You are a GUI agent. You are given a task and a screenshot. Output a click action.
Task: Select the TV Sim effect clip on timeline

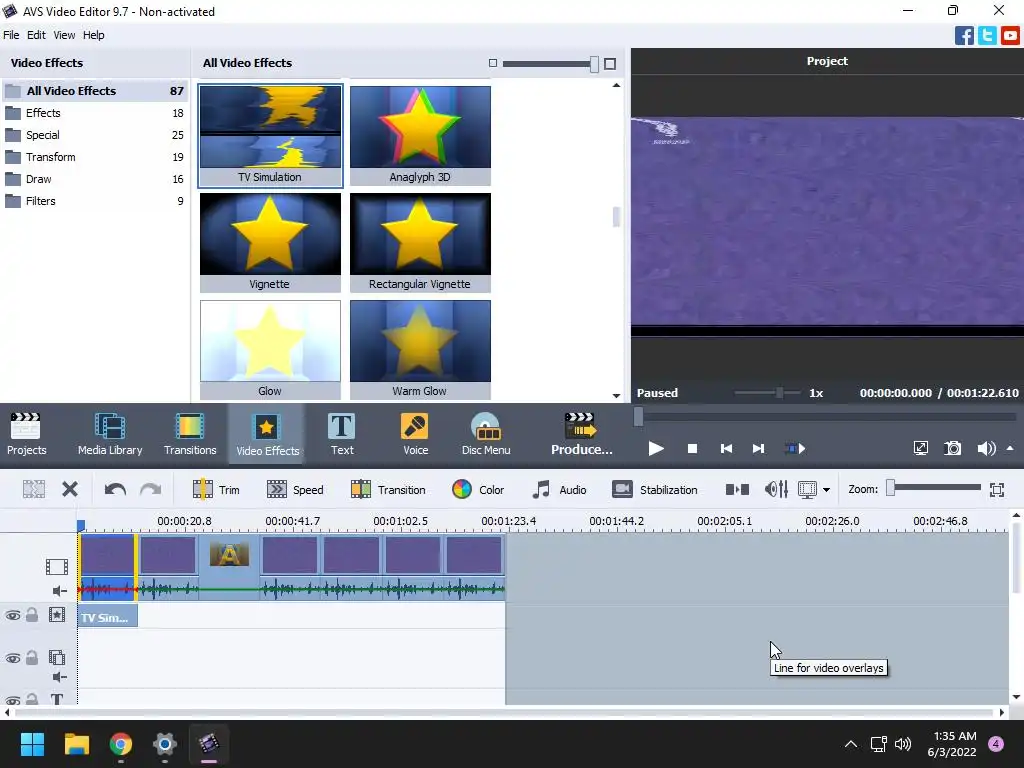pyautogui.click(x=108, y=616)
